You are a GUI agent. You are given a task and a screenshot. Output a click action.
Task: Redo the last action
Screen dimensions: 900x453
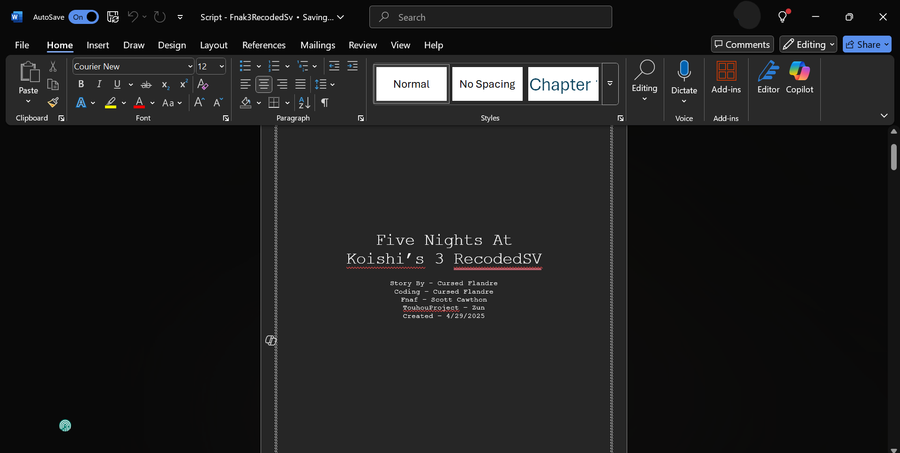point(160,17)
